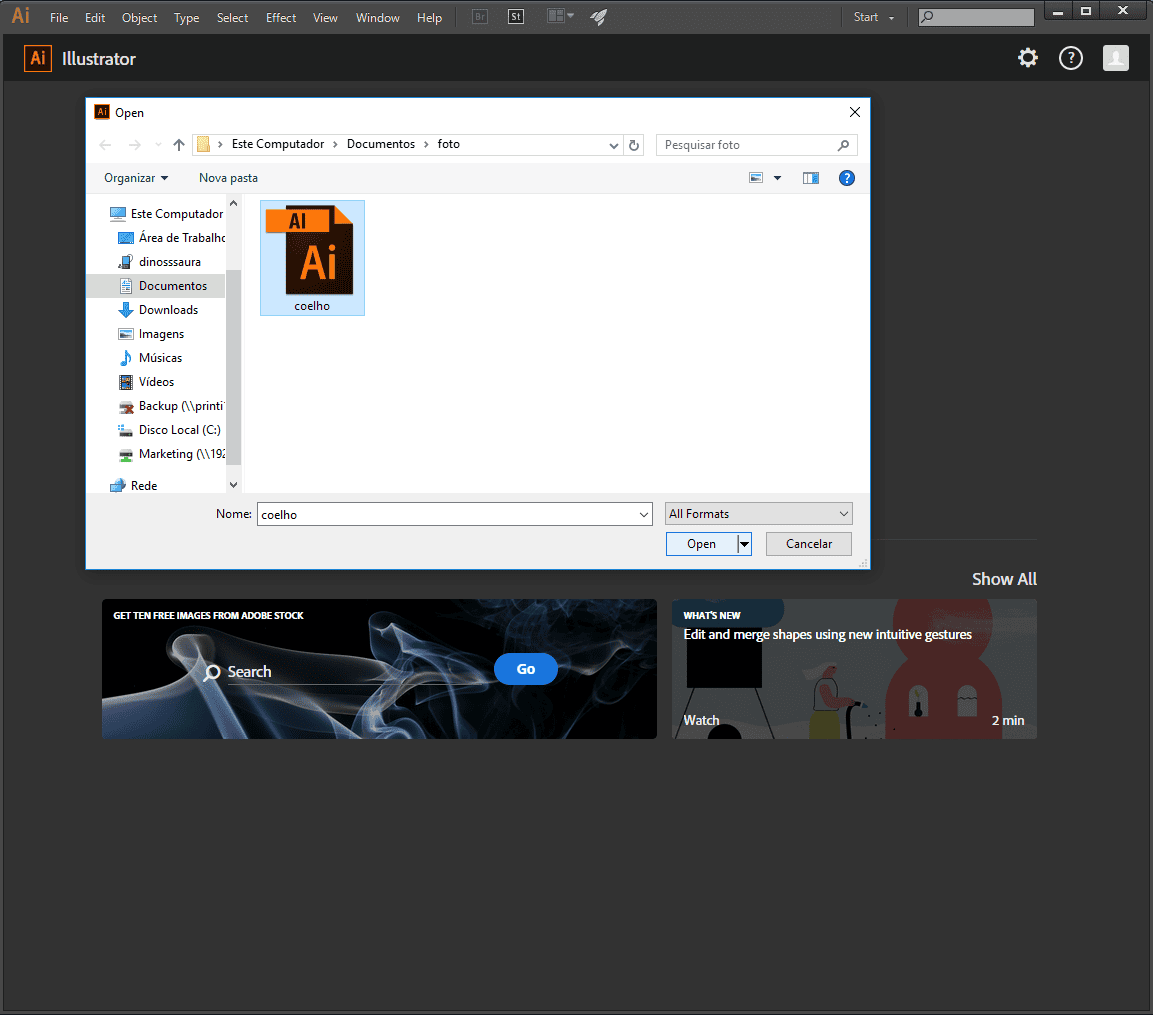
Task: Open the settings gear icon on Start screen
Action: coord(1027,58)
